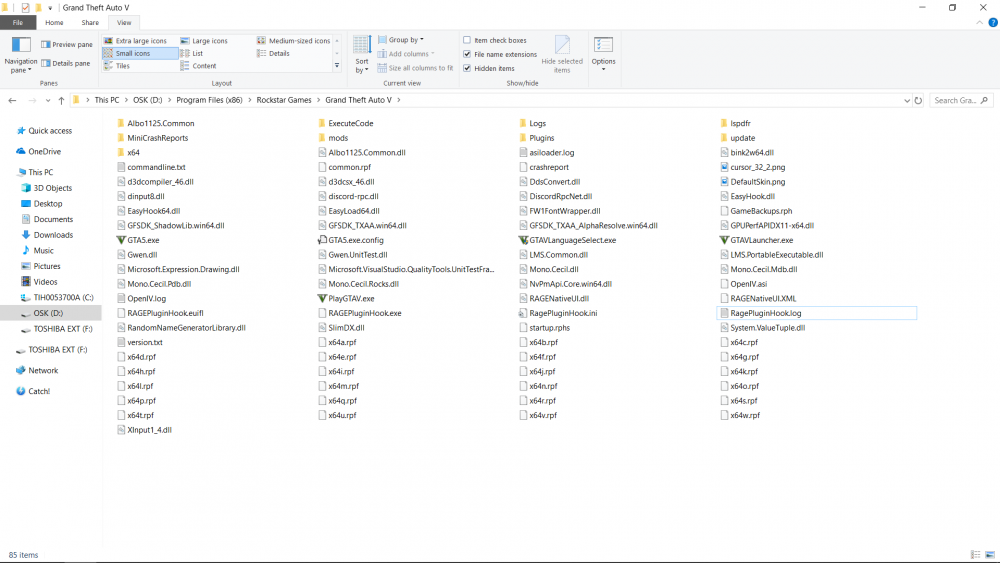Select GTAVLauncher.exe file
Image resolution: width=1000 pixels, height=563 pixels.
[x=756, y=240]
